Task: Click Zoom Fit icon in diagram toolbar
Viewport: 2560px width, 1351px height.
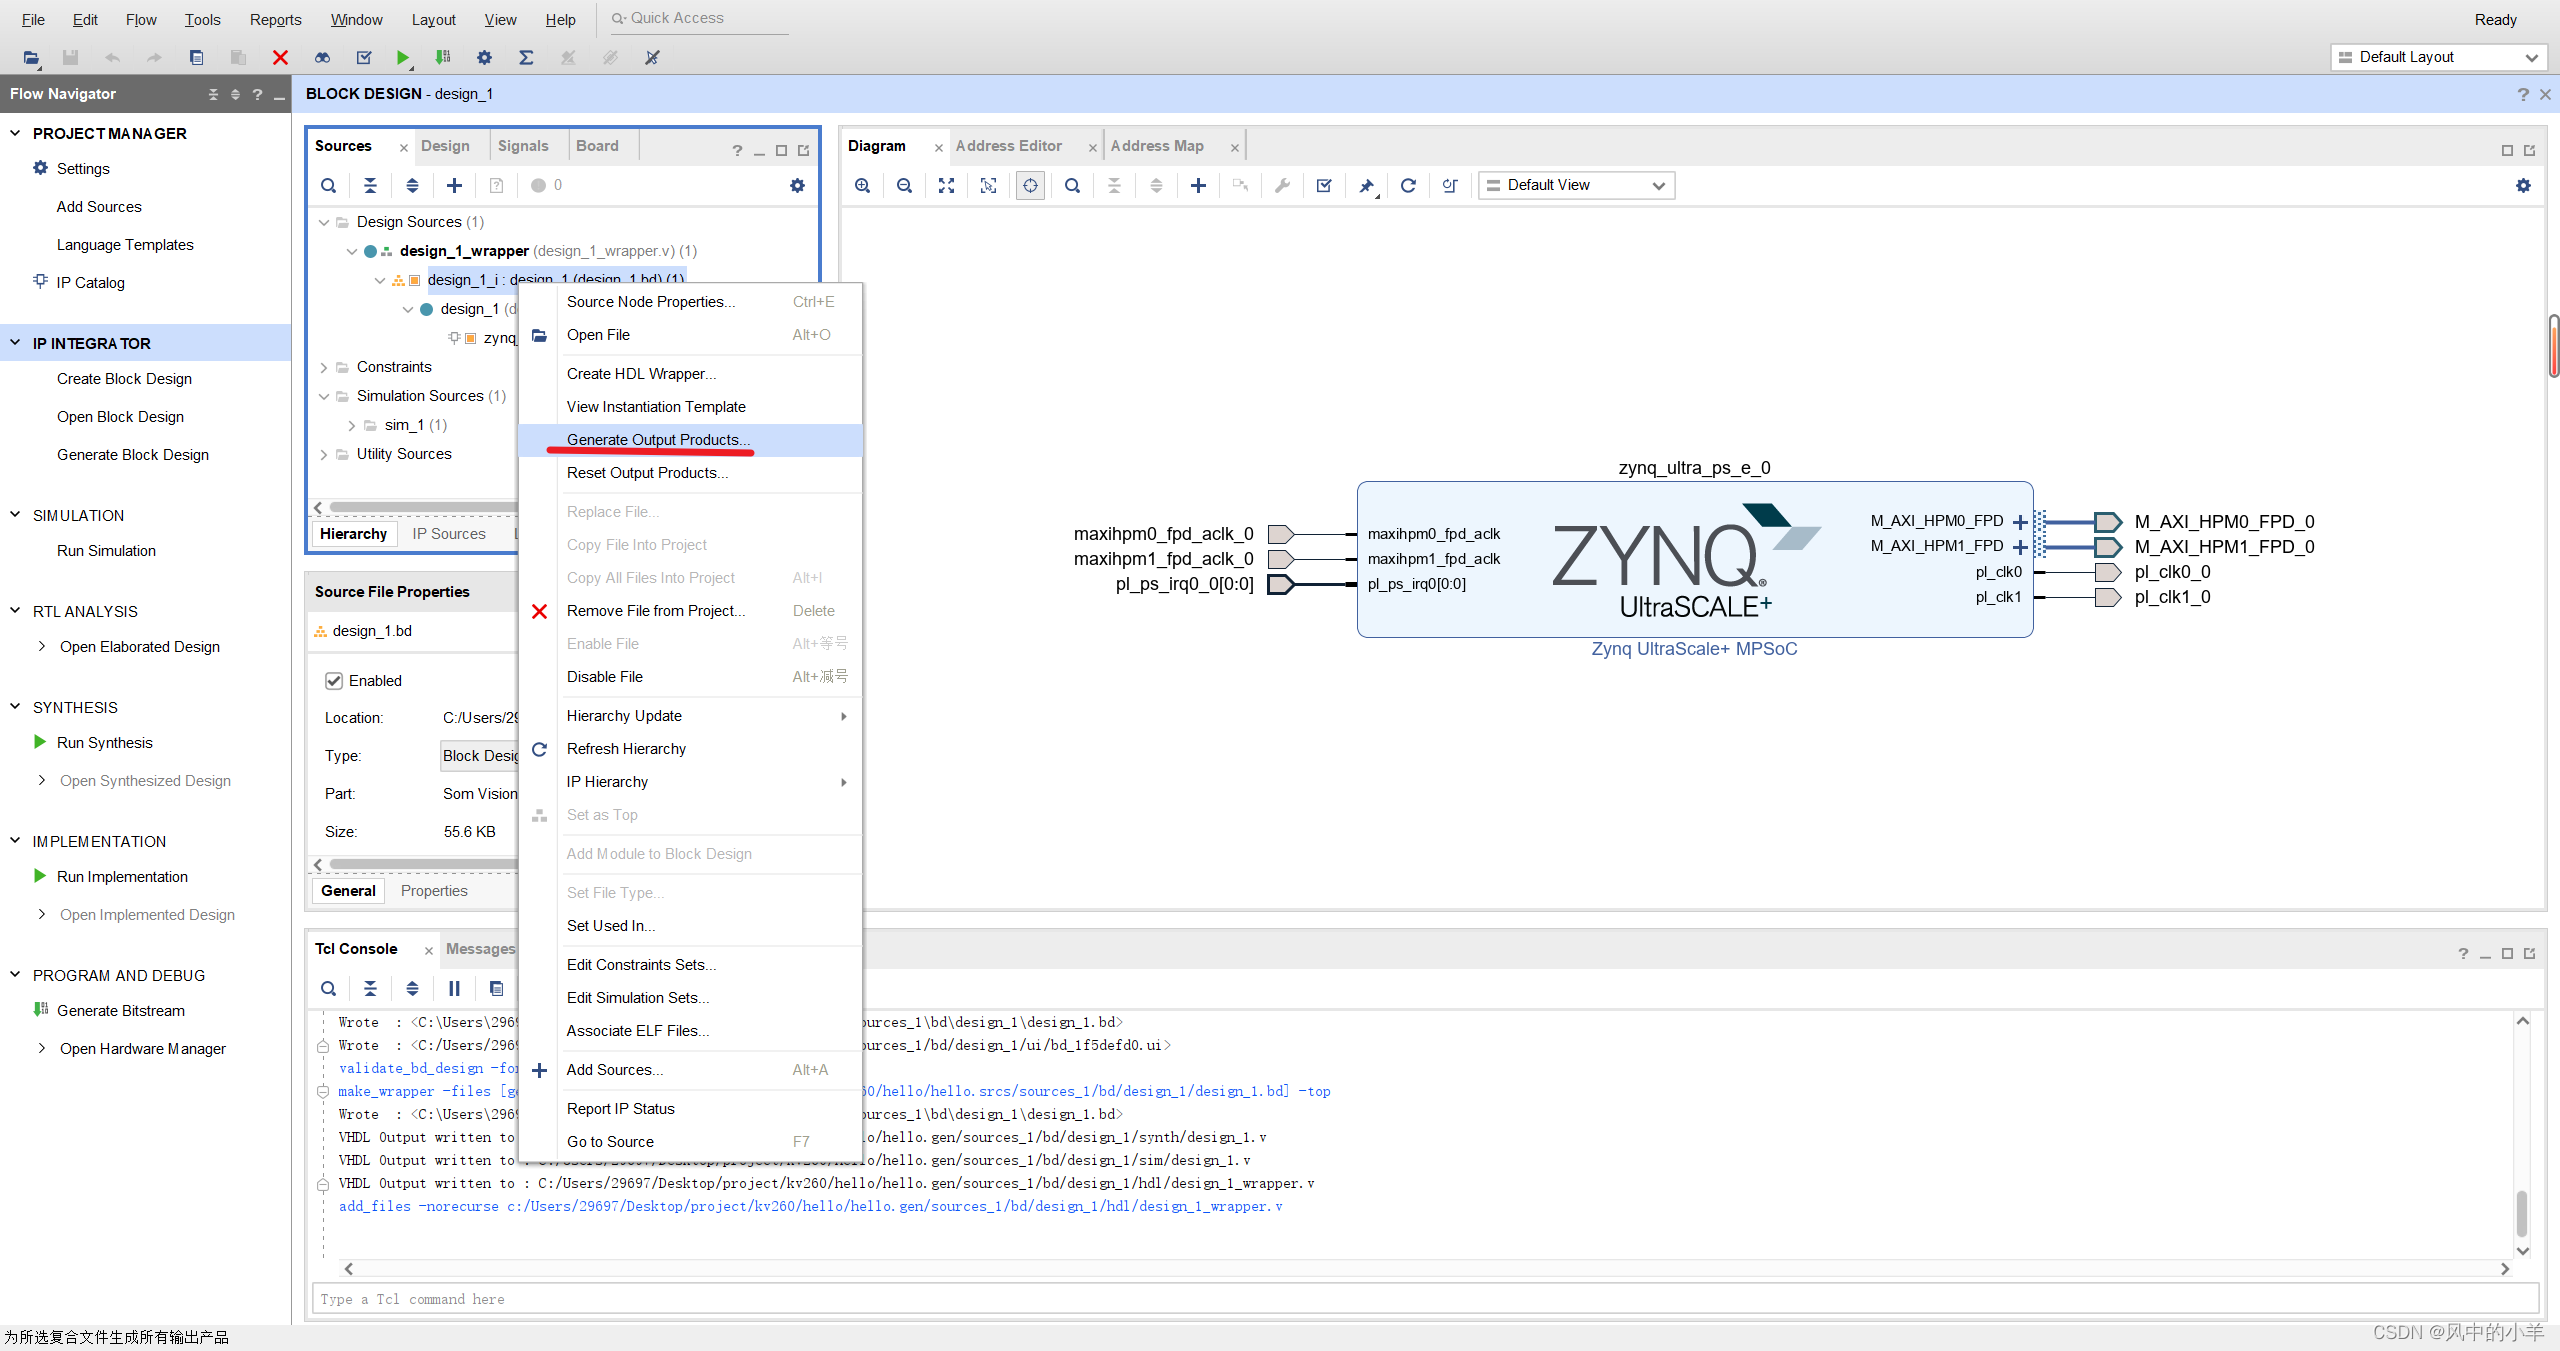Action: tap(946, 185)
